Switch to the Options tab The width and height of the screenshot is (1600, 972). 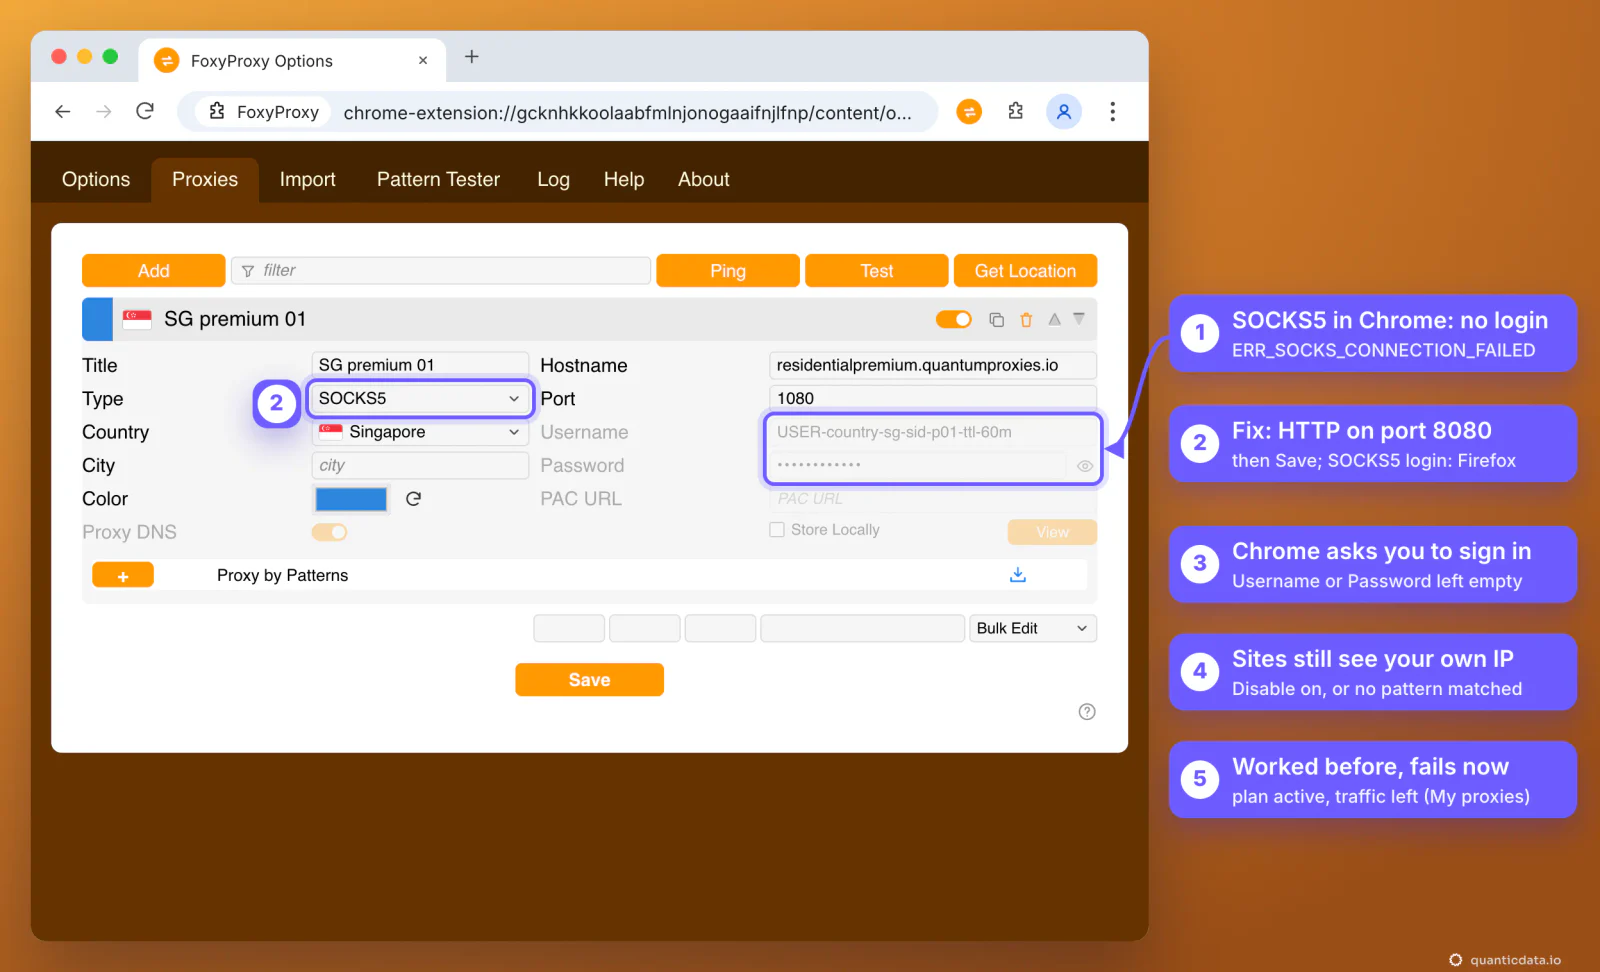[x=96, y=180]
